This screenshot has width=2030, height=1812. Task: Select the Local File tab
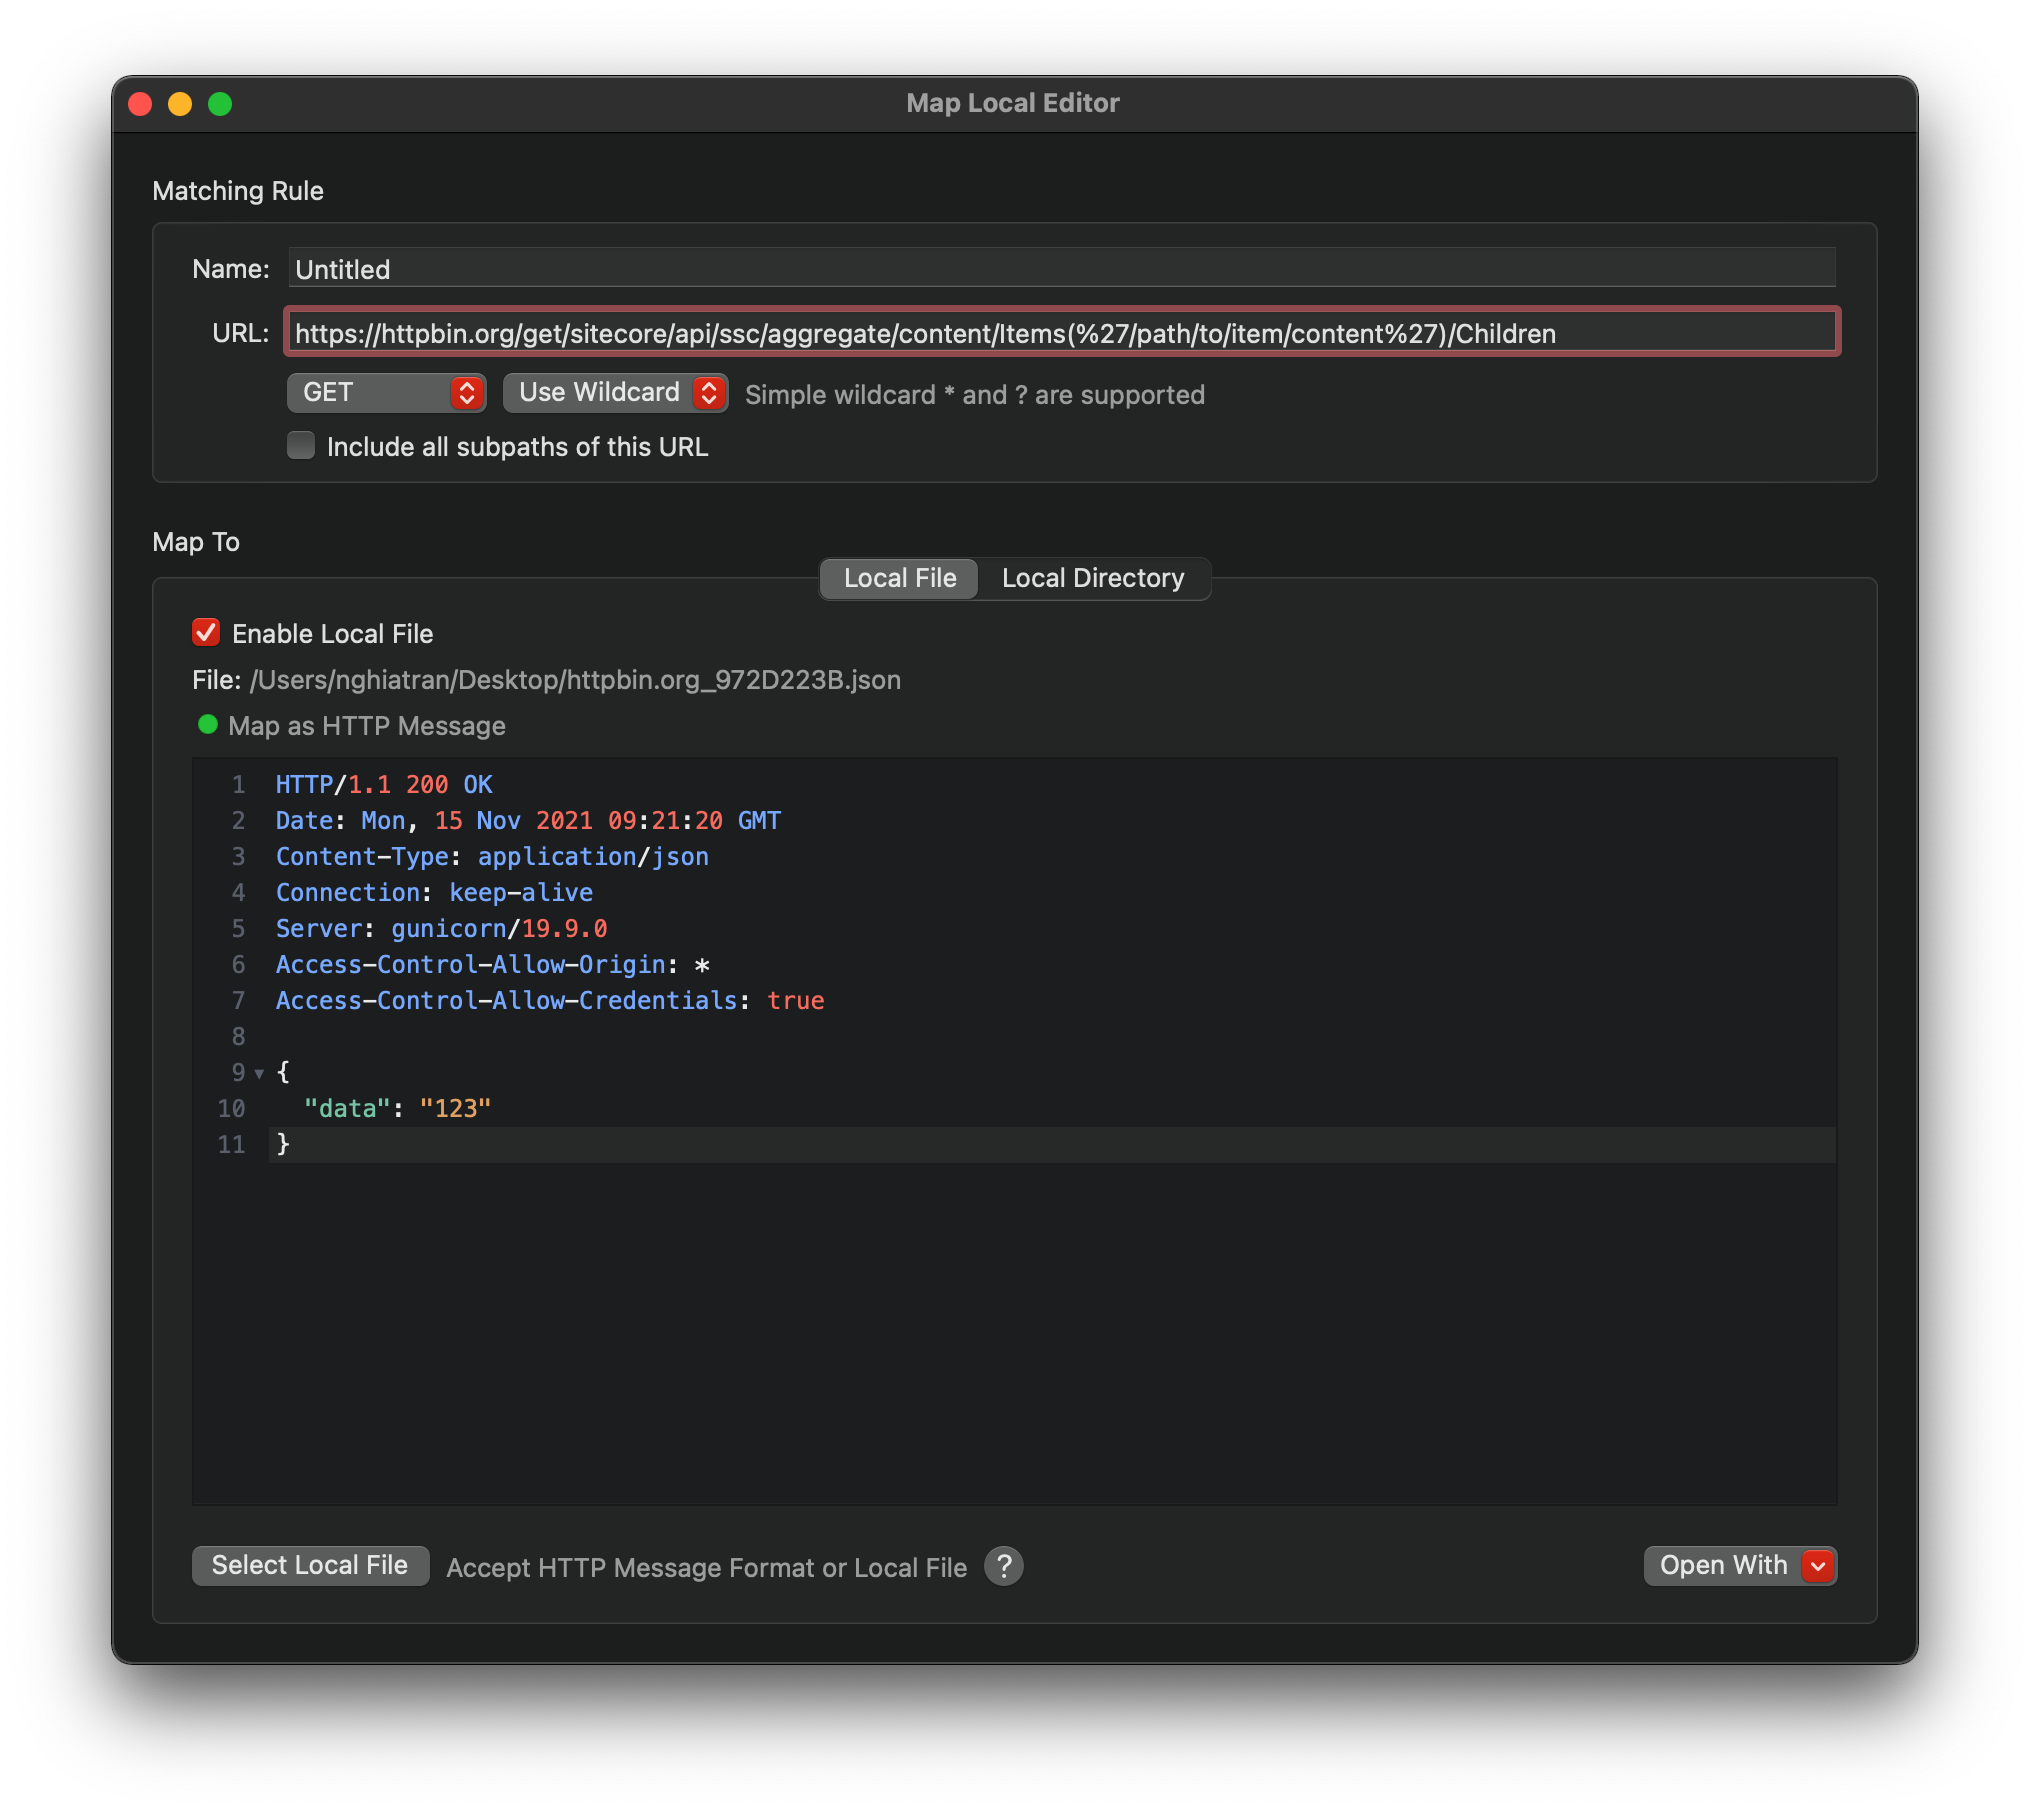point(899,578)
